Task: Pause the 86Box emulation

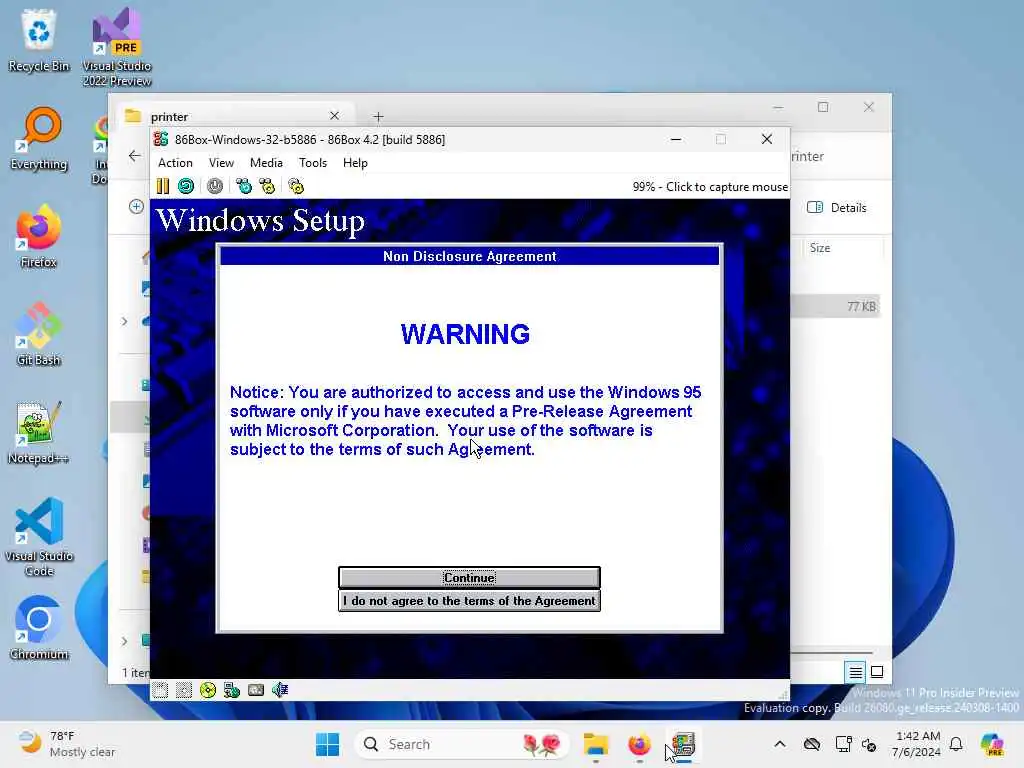Action: (x=163, y=187)
